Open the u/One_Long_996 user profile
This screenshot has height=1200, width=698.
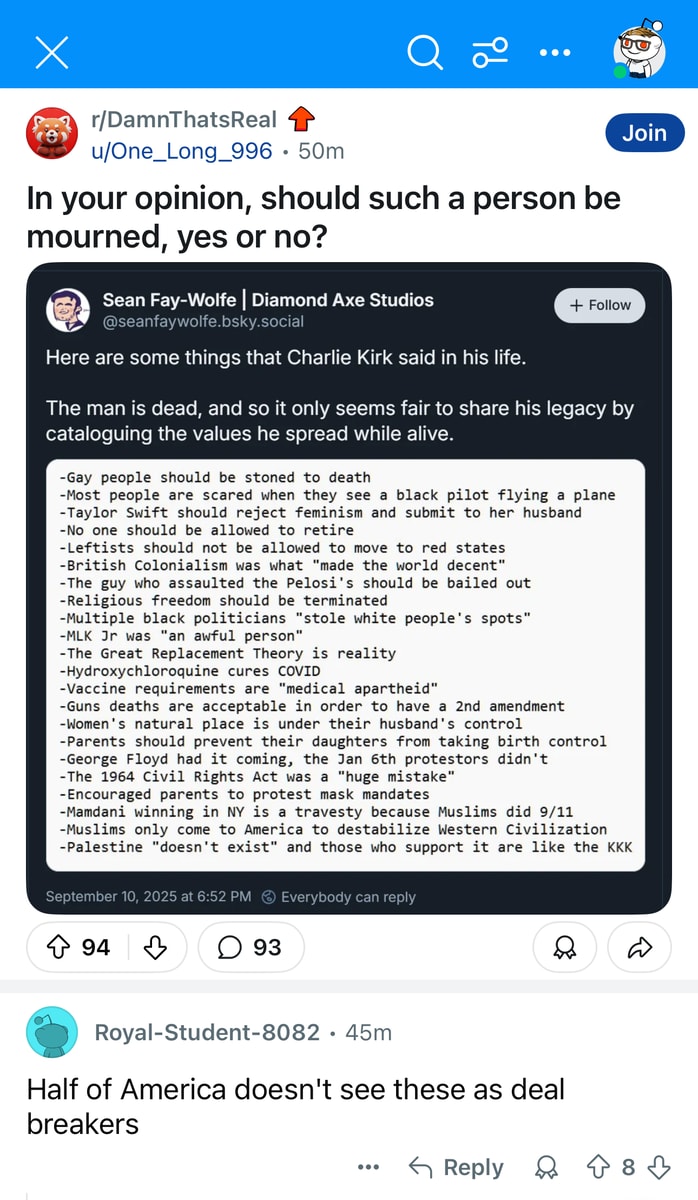tap(181, 151)
